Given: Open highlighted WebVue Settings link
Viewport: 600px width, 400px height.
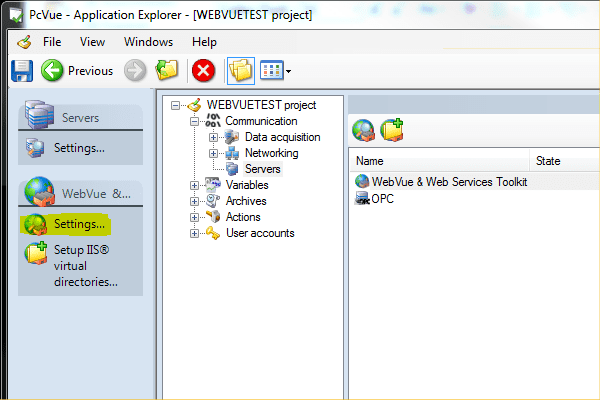Looking at the screenshot, I should pos(79,224).
